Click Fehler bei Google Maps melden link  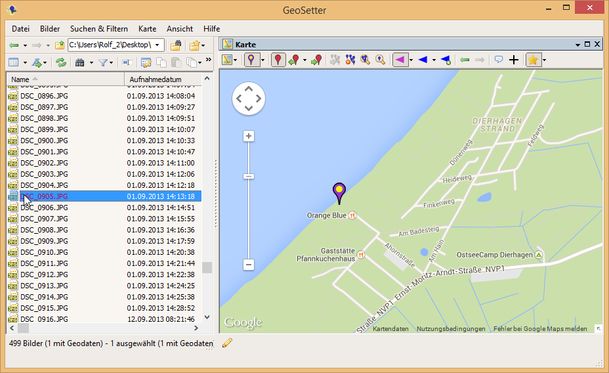(540, 329)
